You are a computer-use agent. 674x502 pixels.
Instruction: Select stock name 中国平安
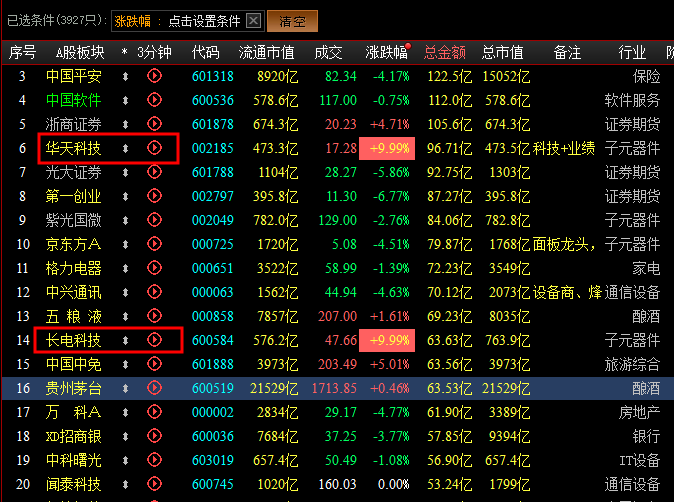(x=74, y=77)
